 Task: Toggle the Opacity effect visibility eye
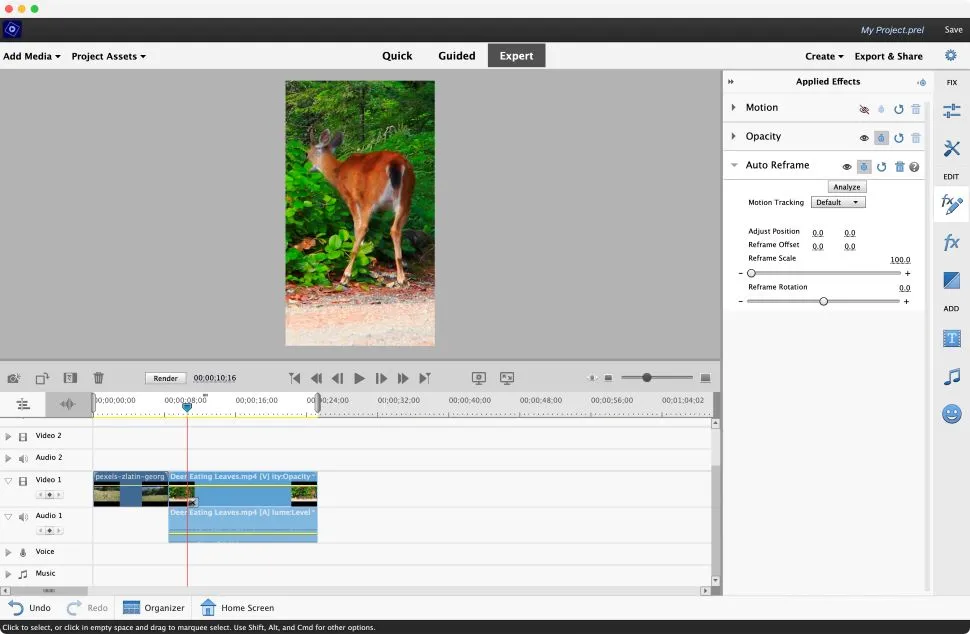[x=864, y=138]
